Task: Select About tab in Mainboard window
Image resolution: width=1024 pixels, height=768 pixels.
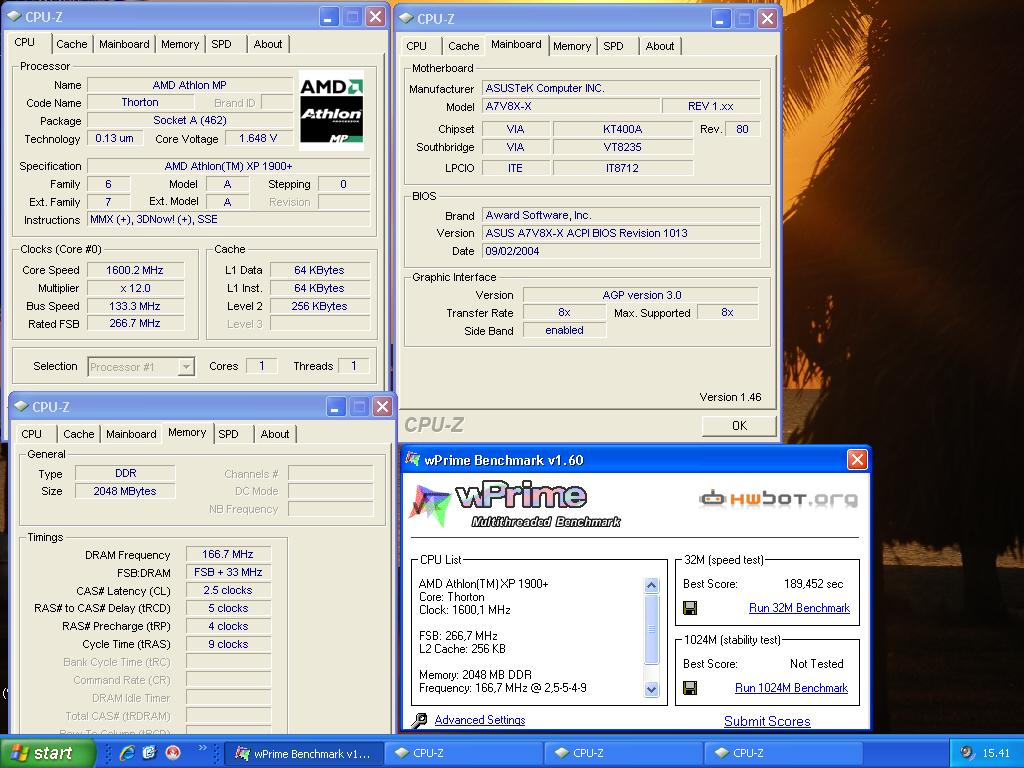Action: (x=660, y=46)
